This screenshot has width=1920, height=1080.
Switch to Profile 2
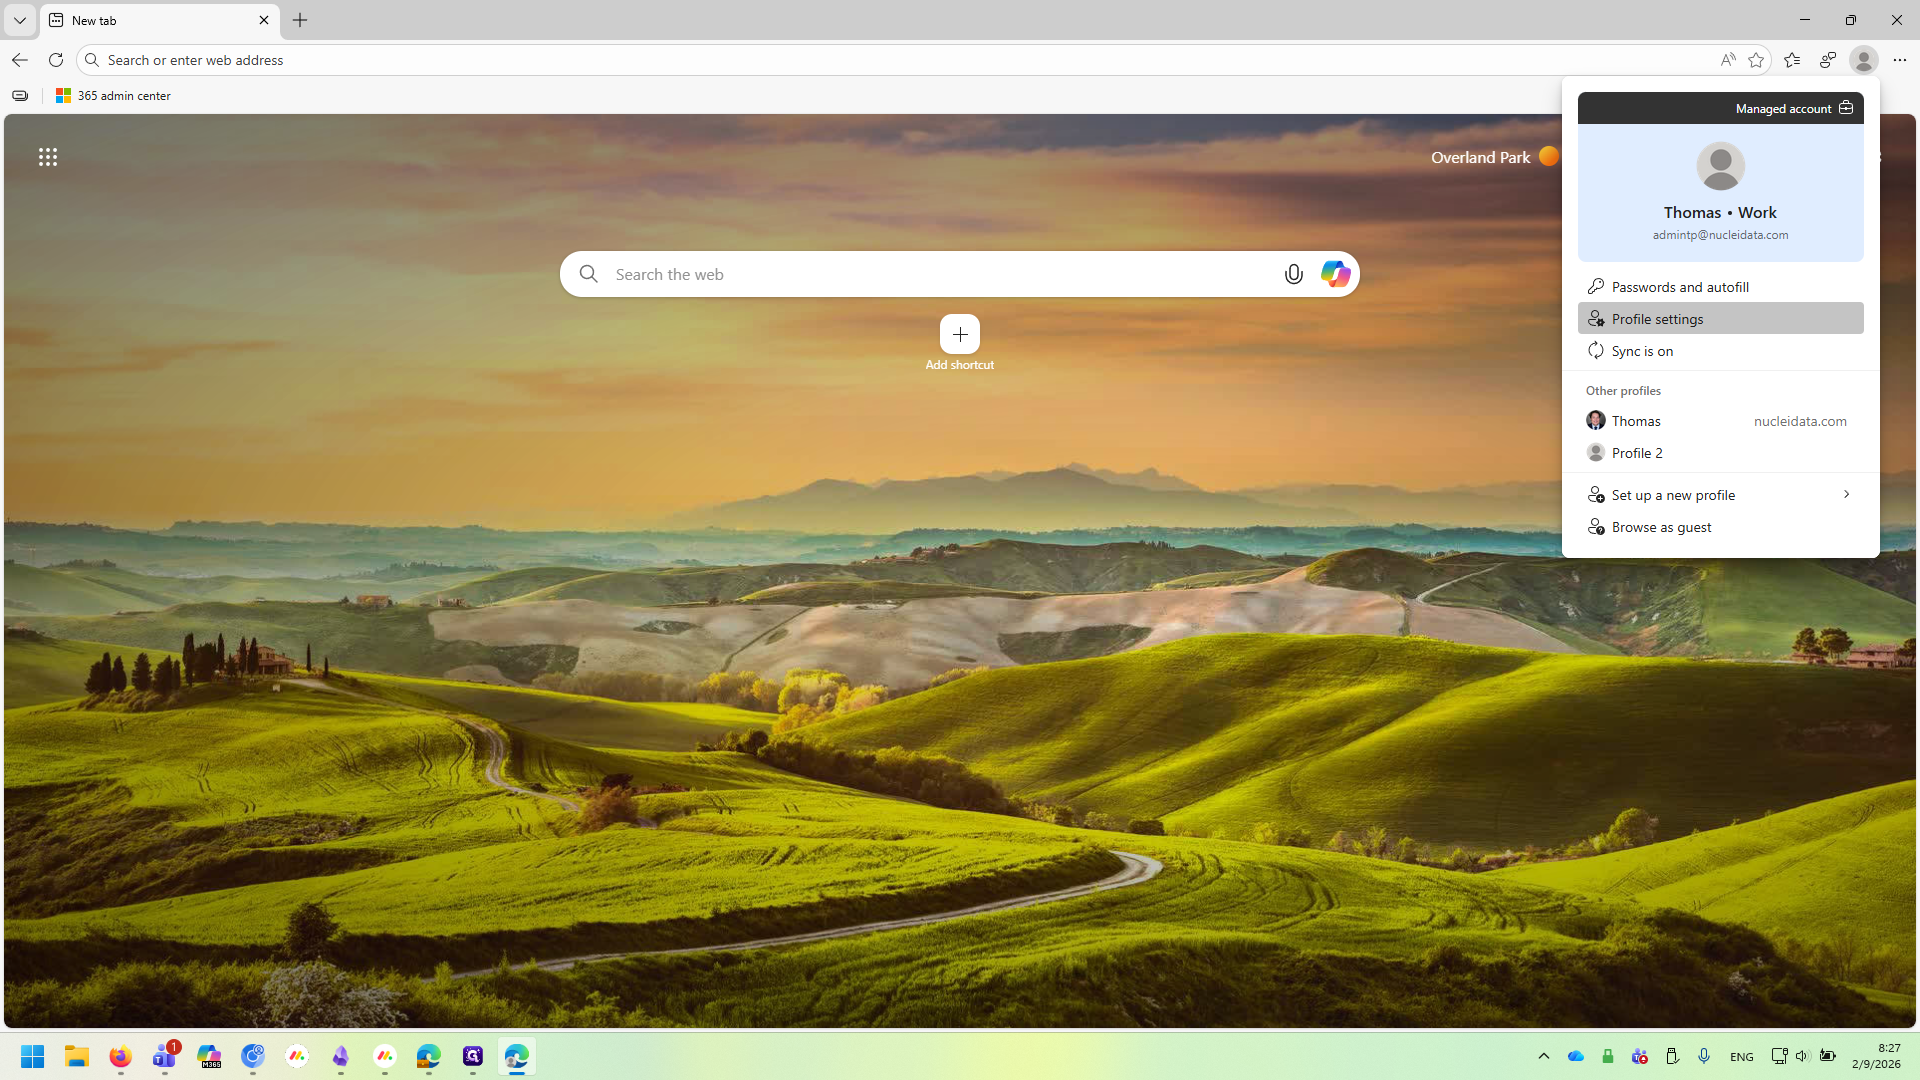click(1721, 453)
